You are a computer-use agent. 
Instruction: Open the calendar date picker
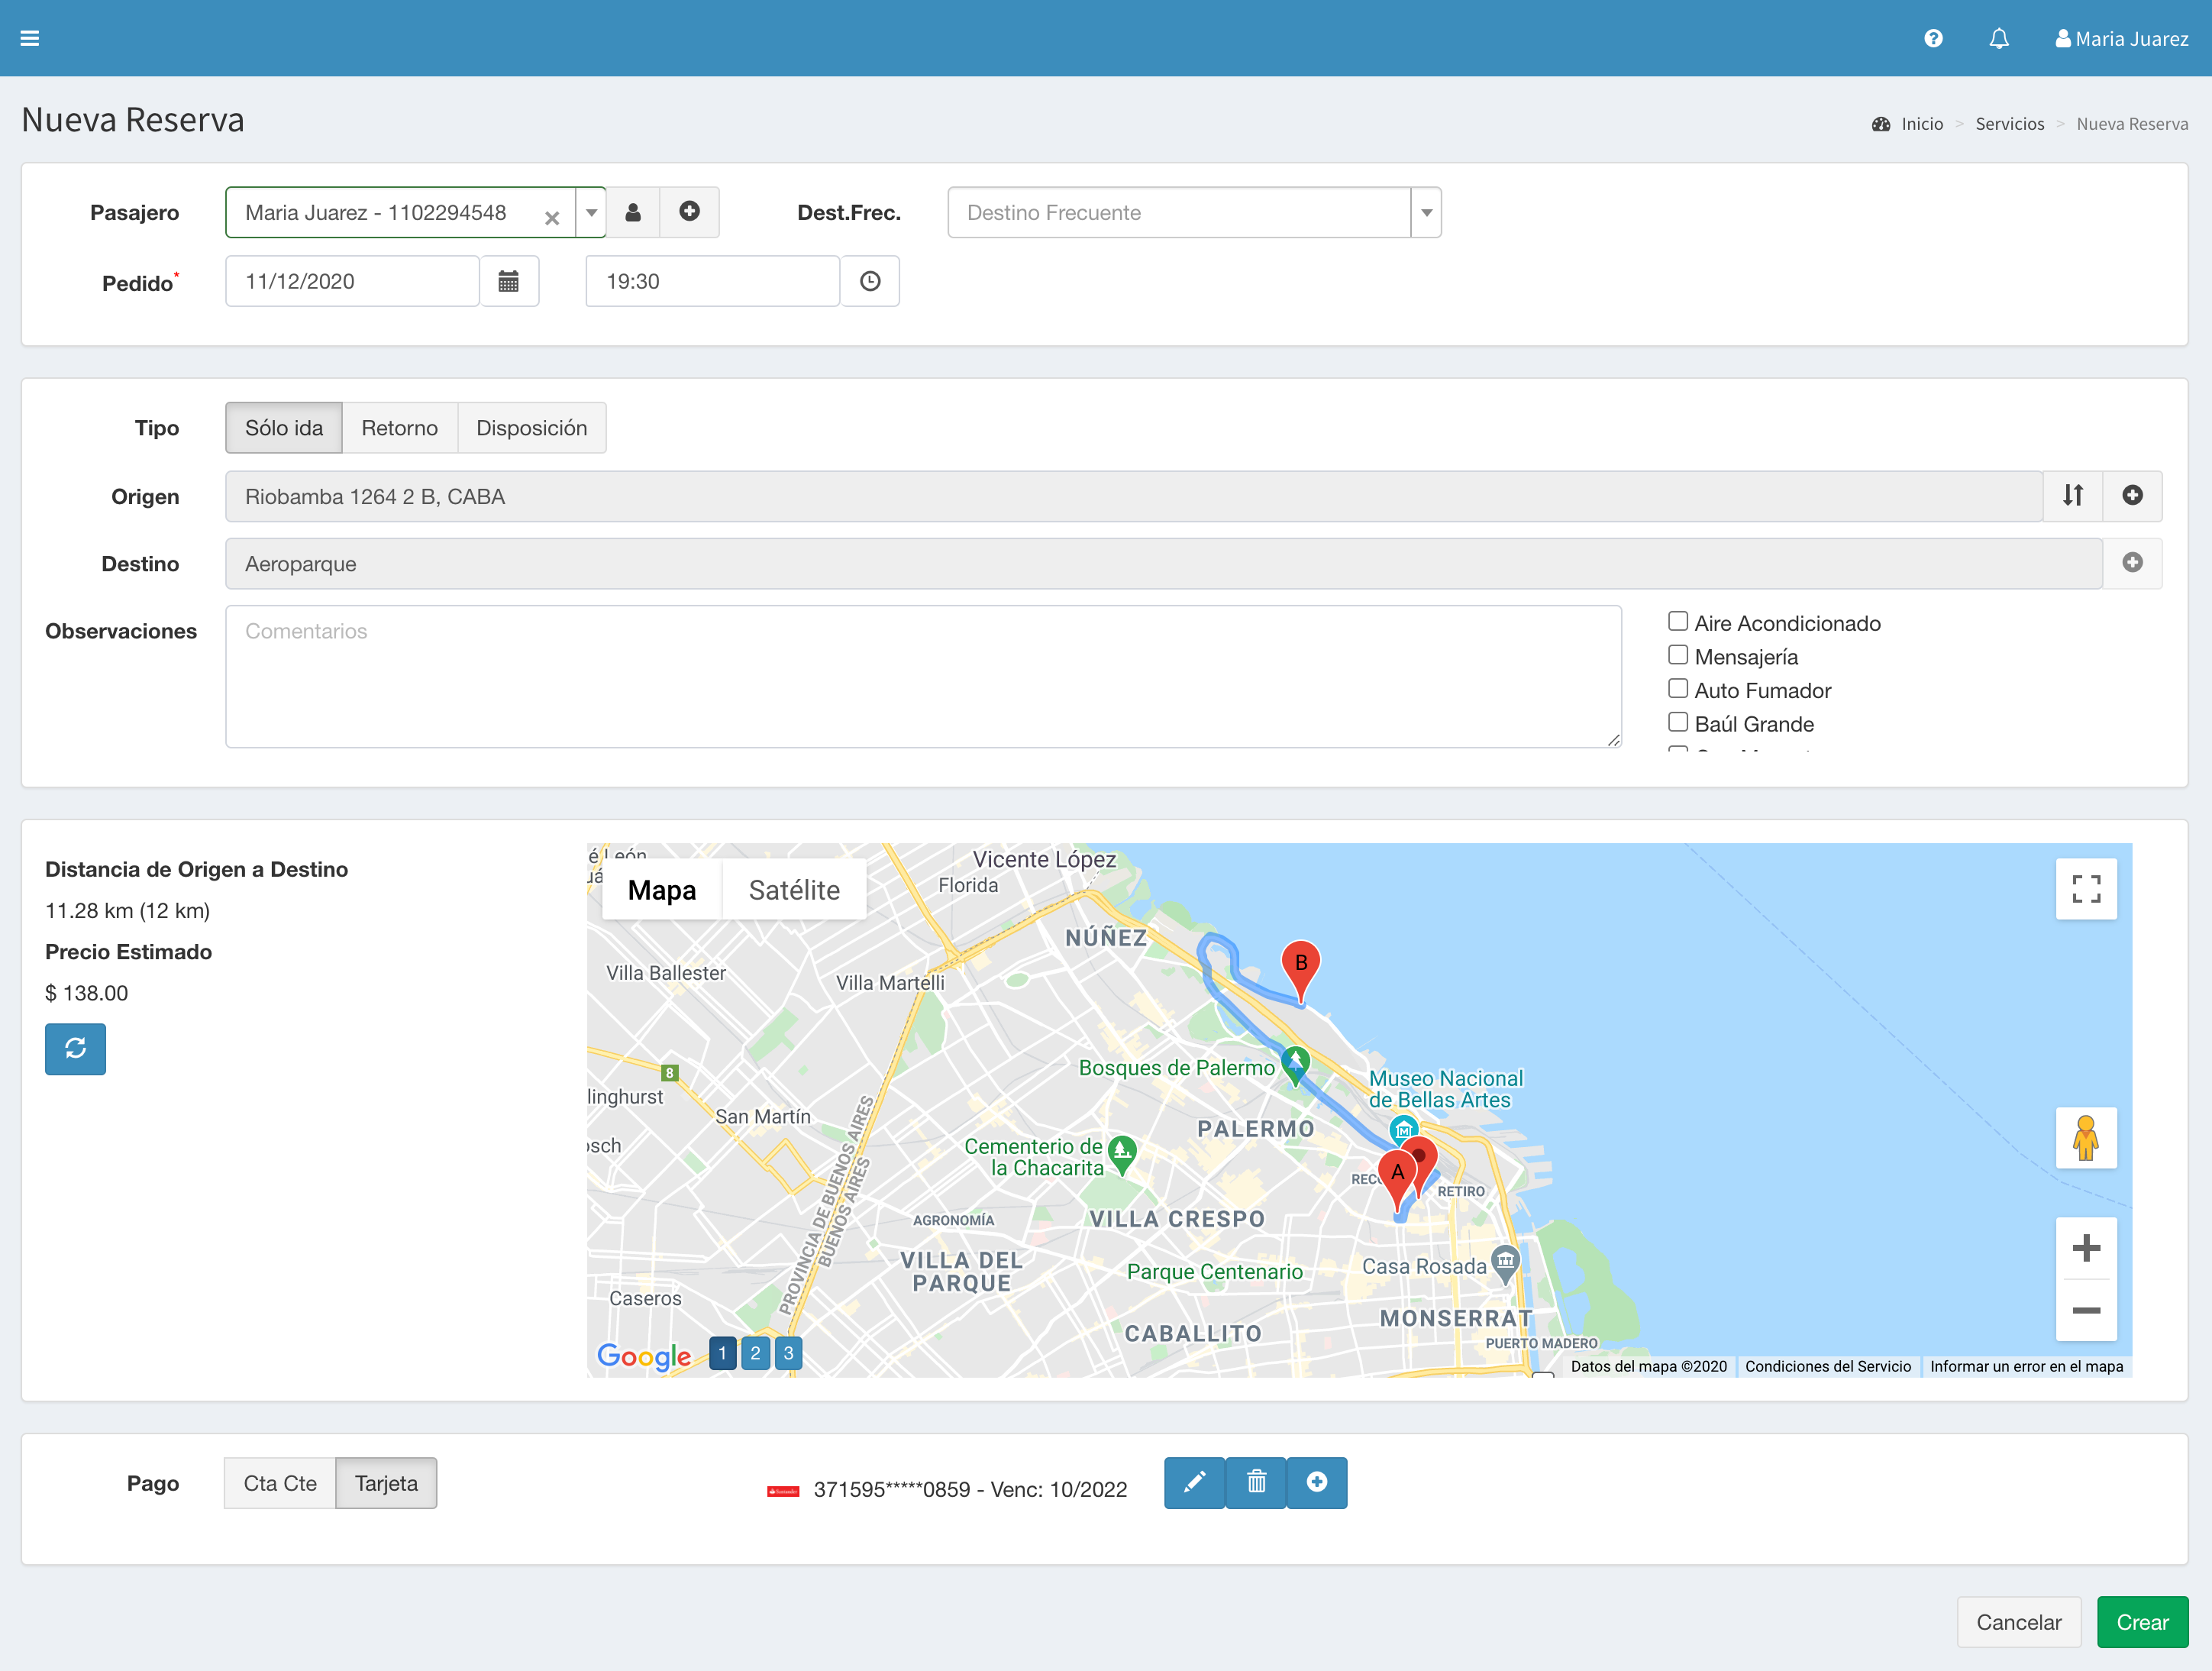coord(508,281)
